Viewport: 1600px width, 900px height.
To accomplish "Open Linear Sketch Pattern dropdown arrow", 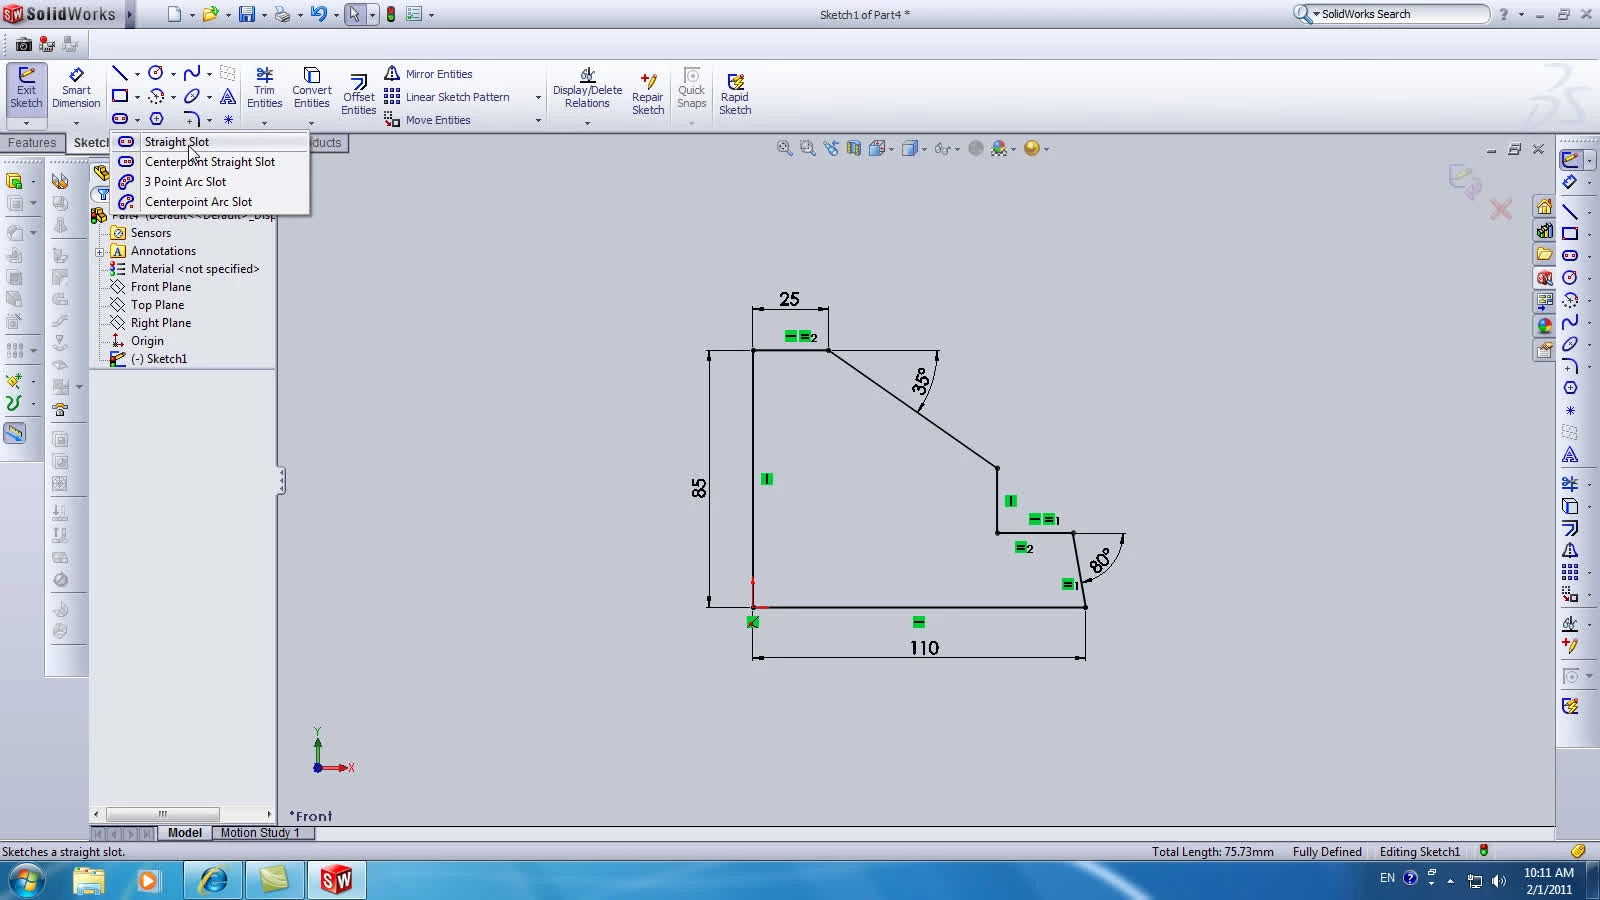I will [538, 97].
